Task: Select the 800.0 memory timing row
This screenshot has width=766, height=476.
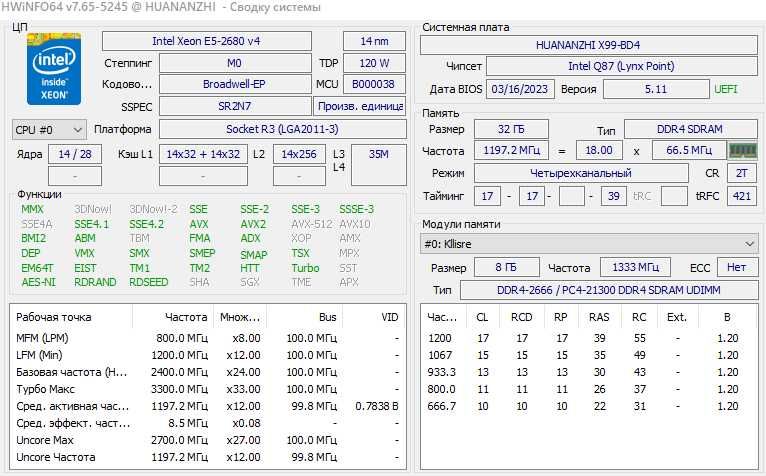Action: click(588, 389)
